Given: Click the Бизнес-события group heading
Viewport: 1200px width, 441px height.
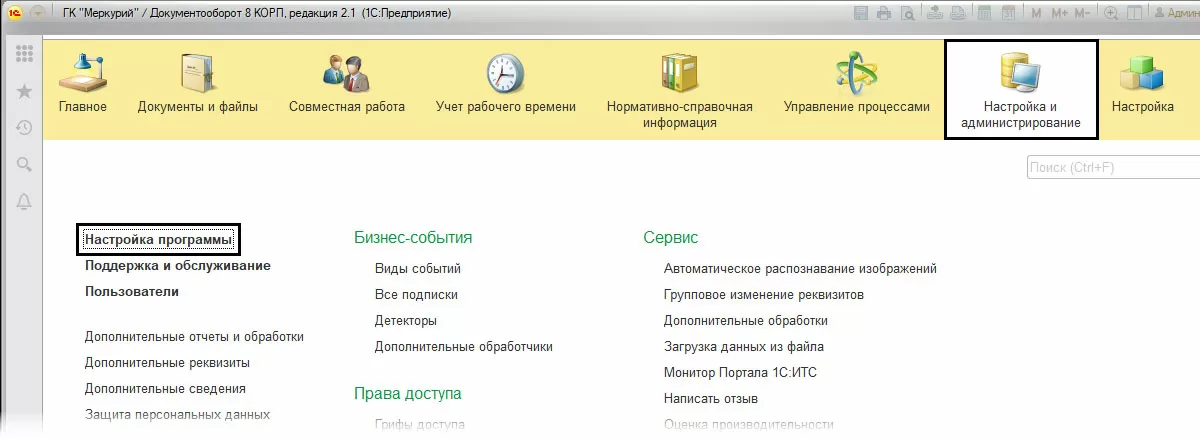Looking at the screenshot, I should click(x=413, y=237).
